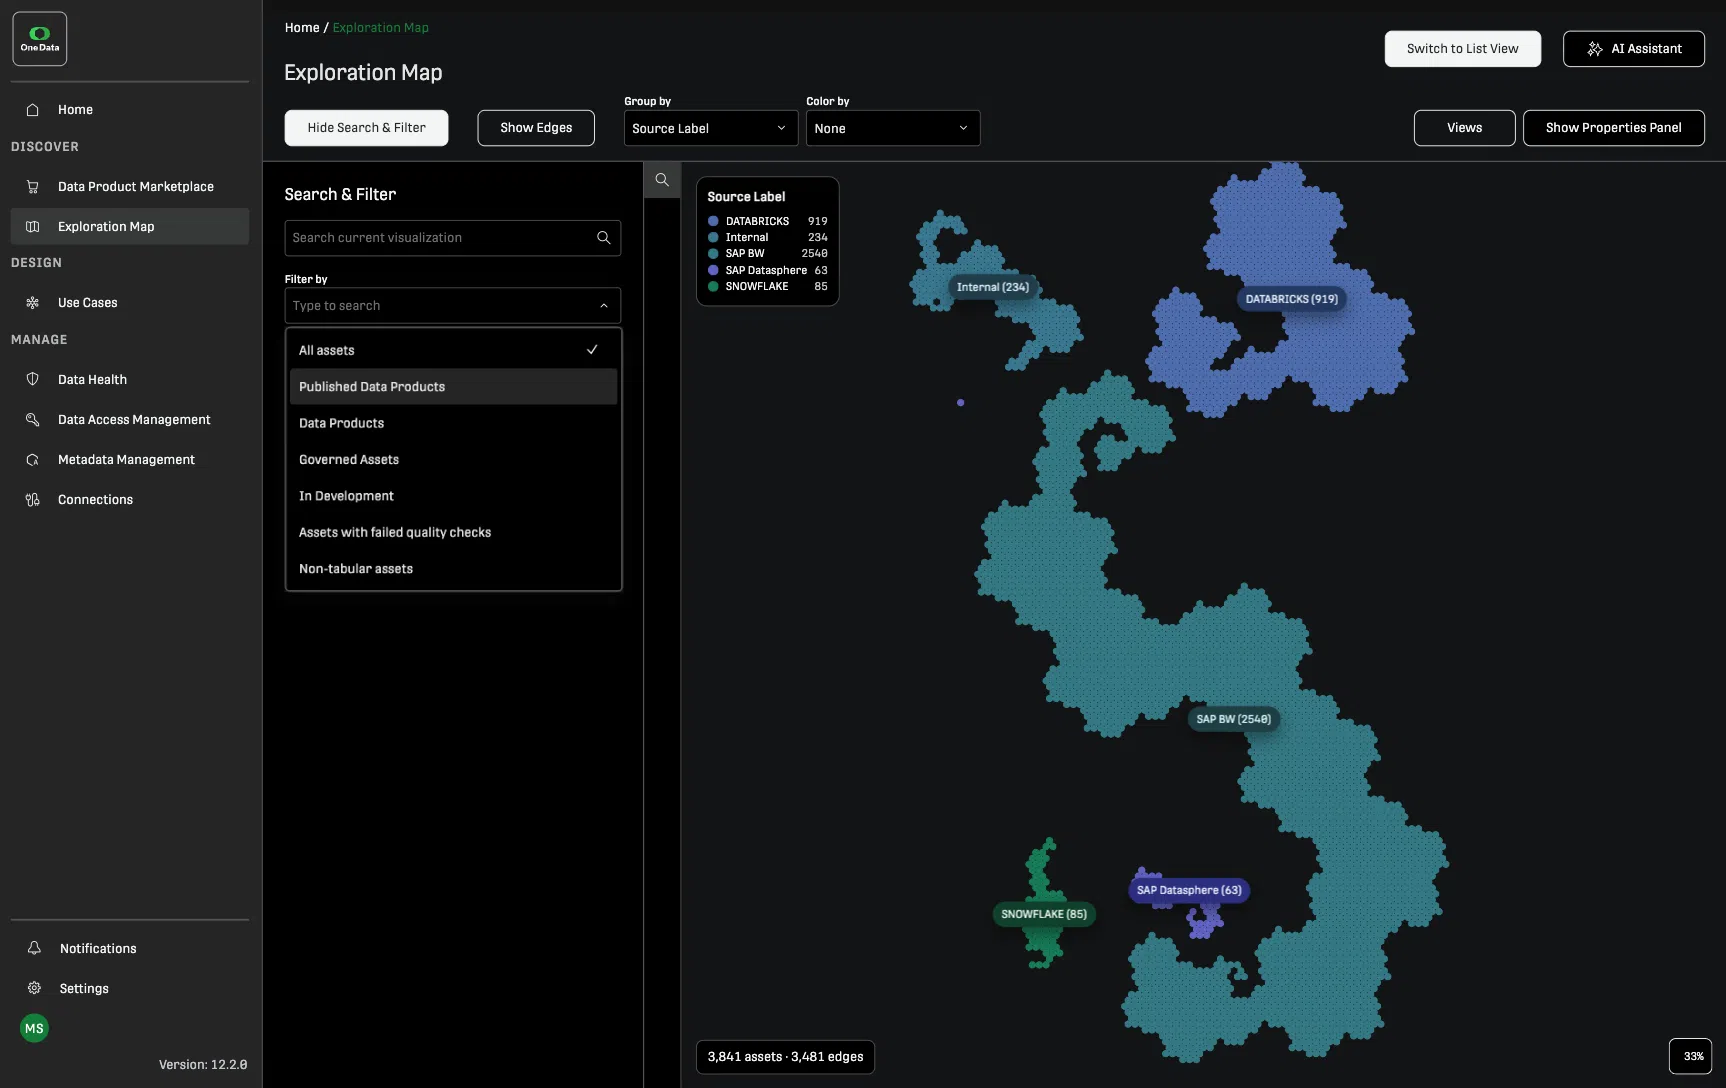Click Switch to List View button

pyautogui.click(x=1462, y=49)
